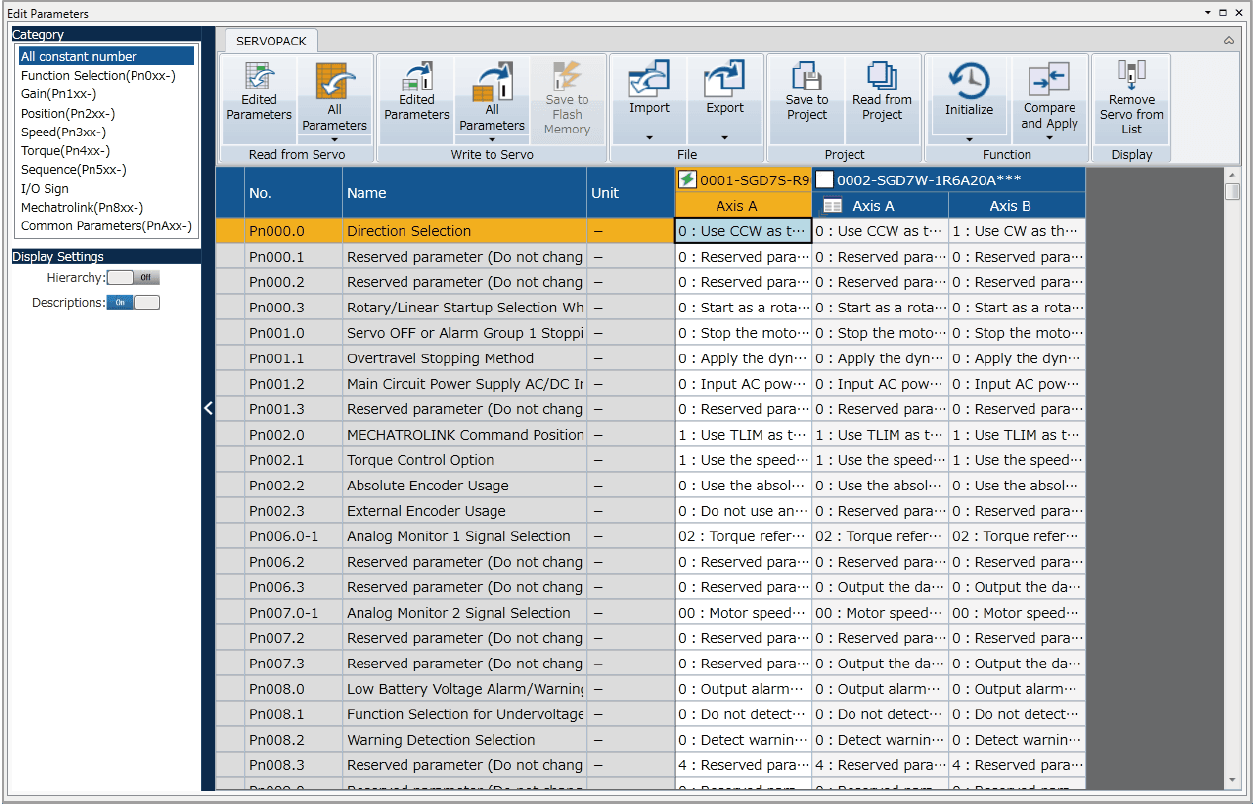Image resolution: width=1253 pixels, height=805 pixels.
Task: Expand All Parameters dropdown under Write to Servo
Action: (x=492, y=139)
